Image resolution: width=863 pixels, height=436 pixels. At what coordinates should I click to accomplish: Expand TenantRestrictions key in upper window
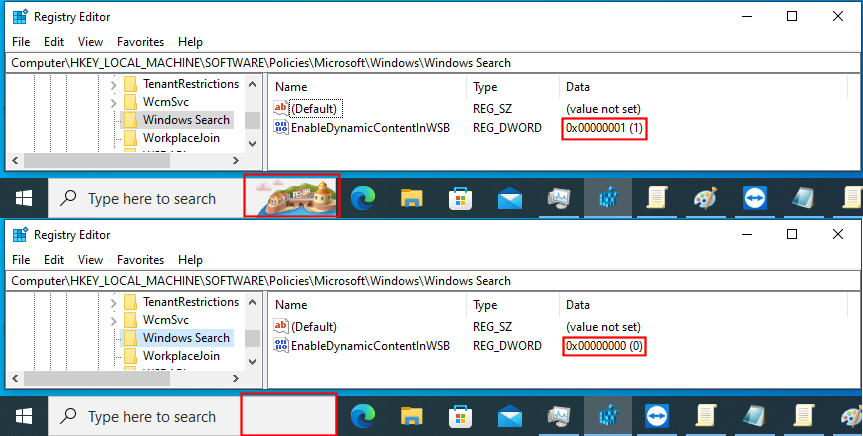click(x=113, y=85)
